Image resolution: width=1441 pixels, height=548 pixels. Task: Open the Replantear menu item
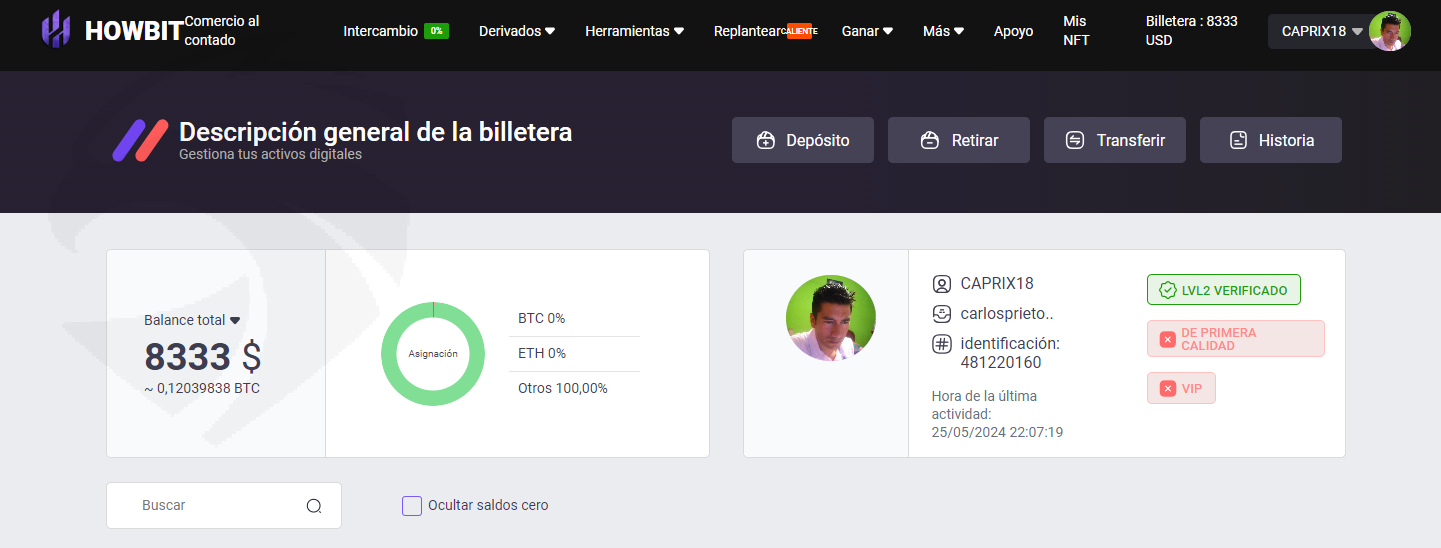[x=746, y=31]
